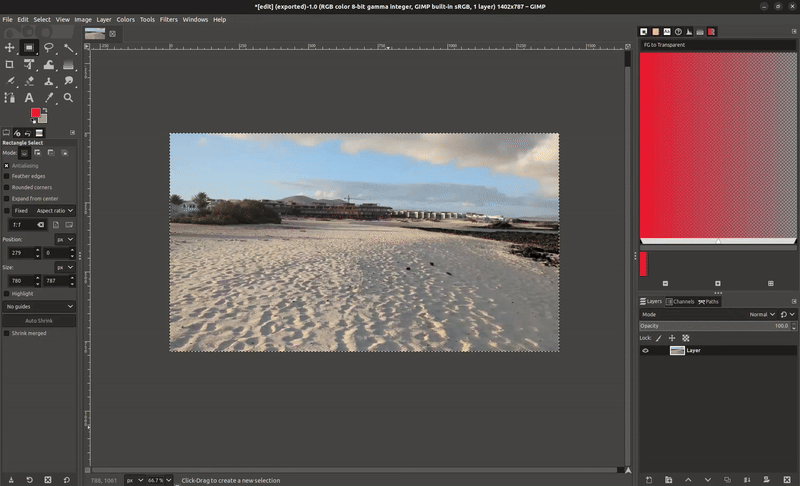Choose the Crop tool
800x486 pixels.
pos(10,64)
